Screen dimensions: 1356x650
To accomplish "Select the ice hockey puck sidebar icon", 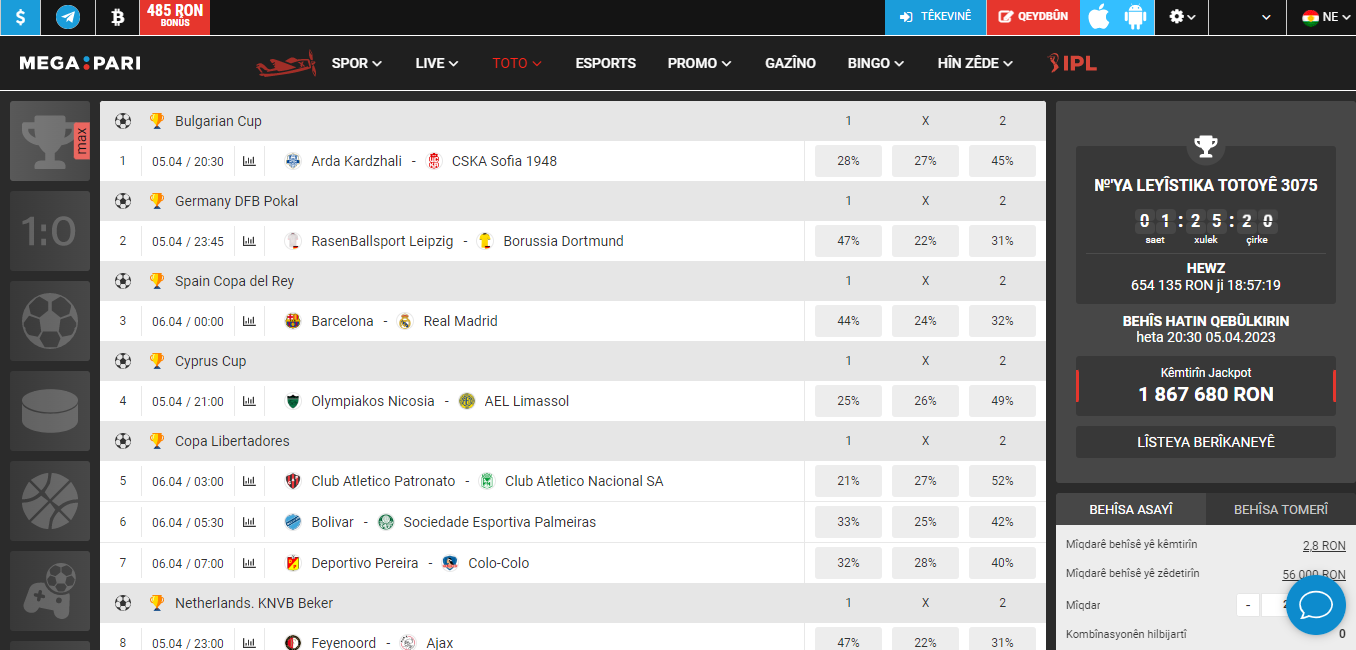I will pos(50,411).
